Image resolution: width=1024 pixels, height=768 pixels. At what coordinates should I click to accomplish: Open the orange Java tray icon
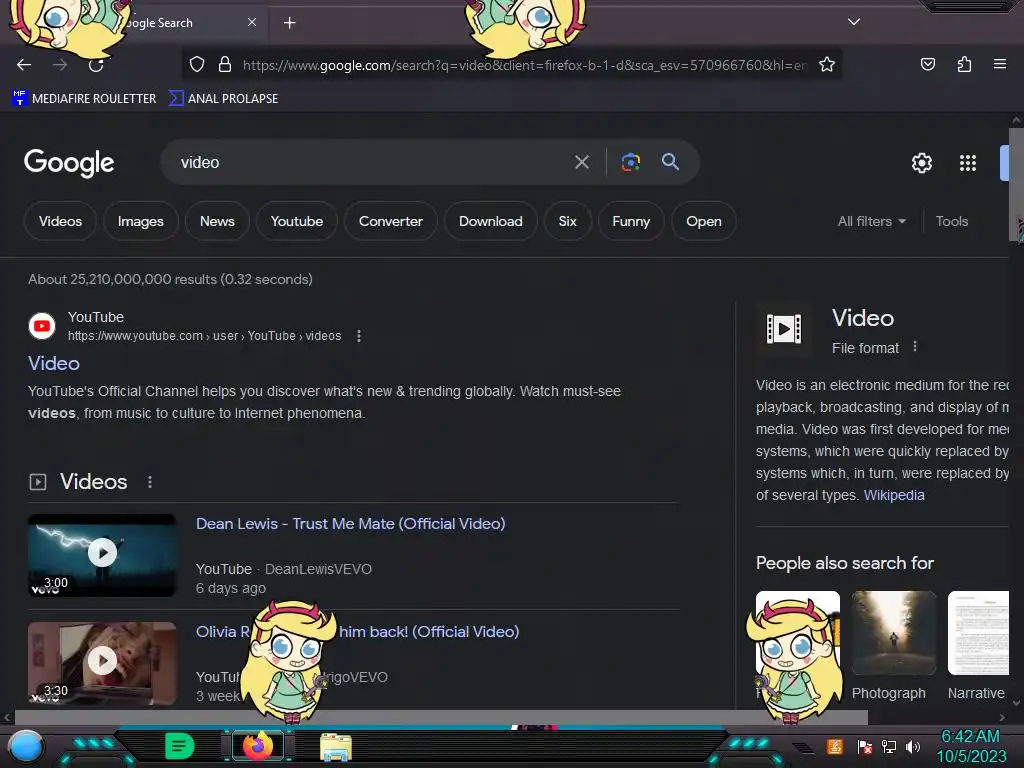tap(835, 746)
